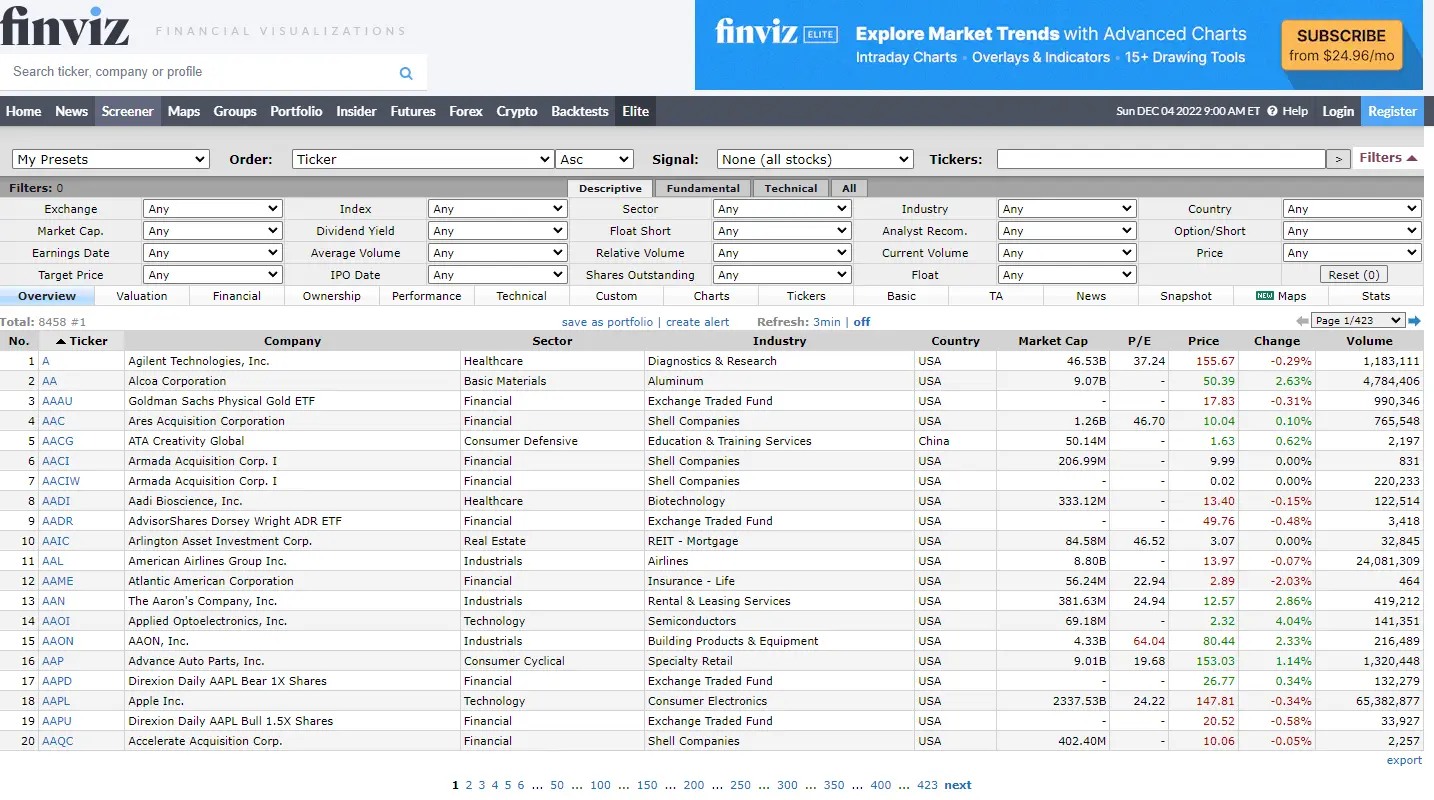1434x800 pixels.
Task: Switch to the Fundamental filters tab
Action: (702, 188)
